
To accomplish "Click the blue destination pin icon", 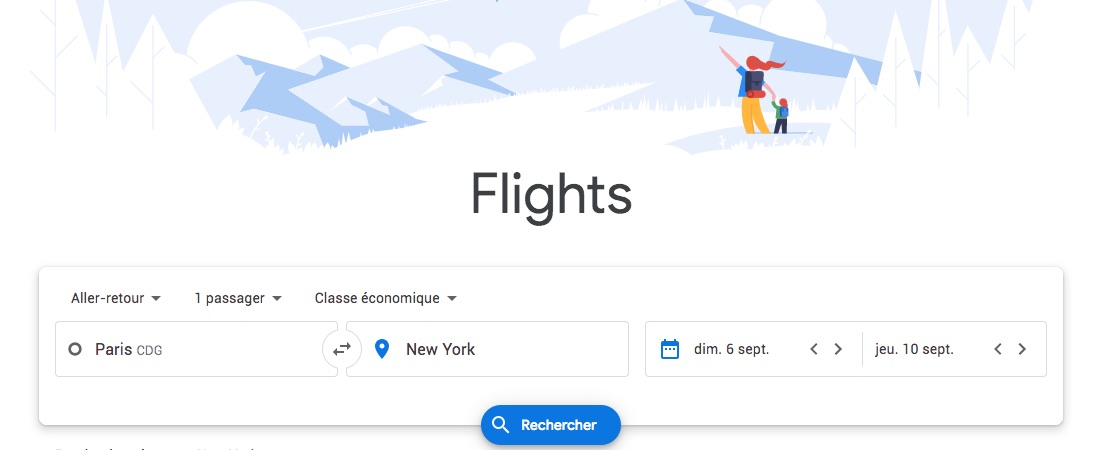I will 382,349.
